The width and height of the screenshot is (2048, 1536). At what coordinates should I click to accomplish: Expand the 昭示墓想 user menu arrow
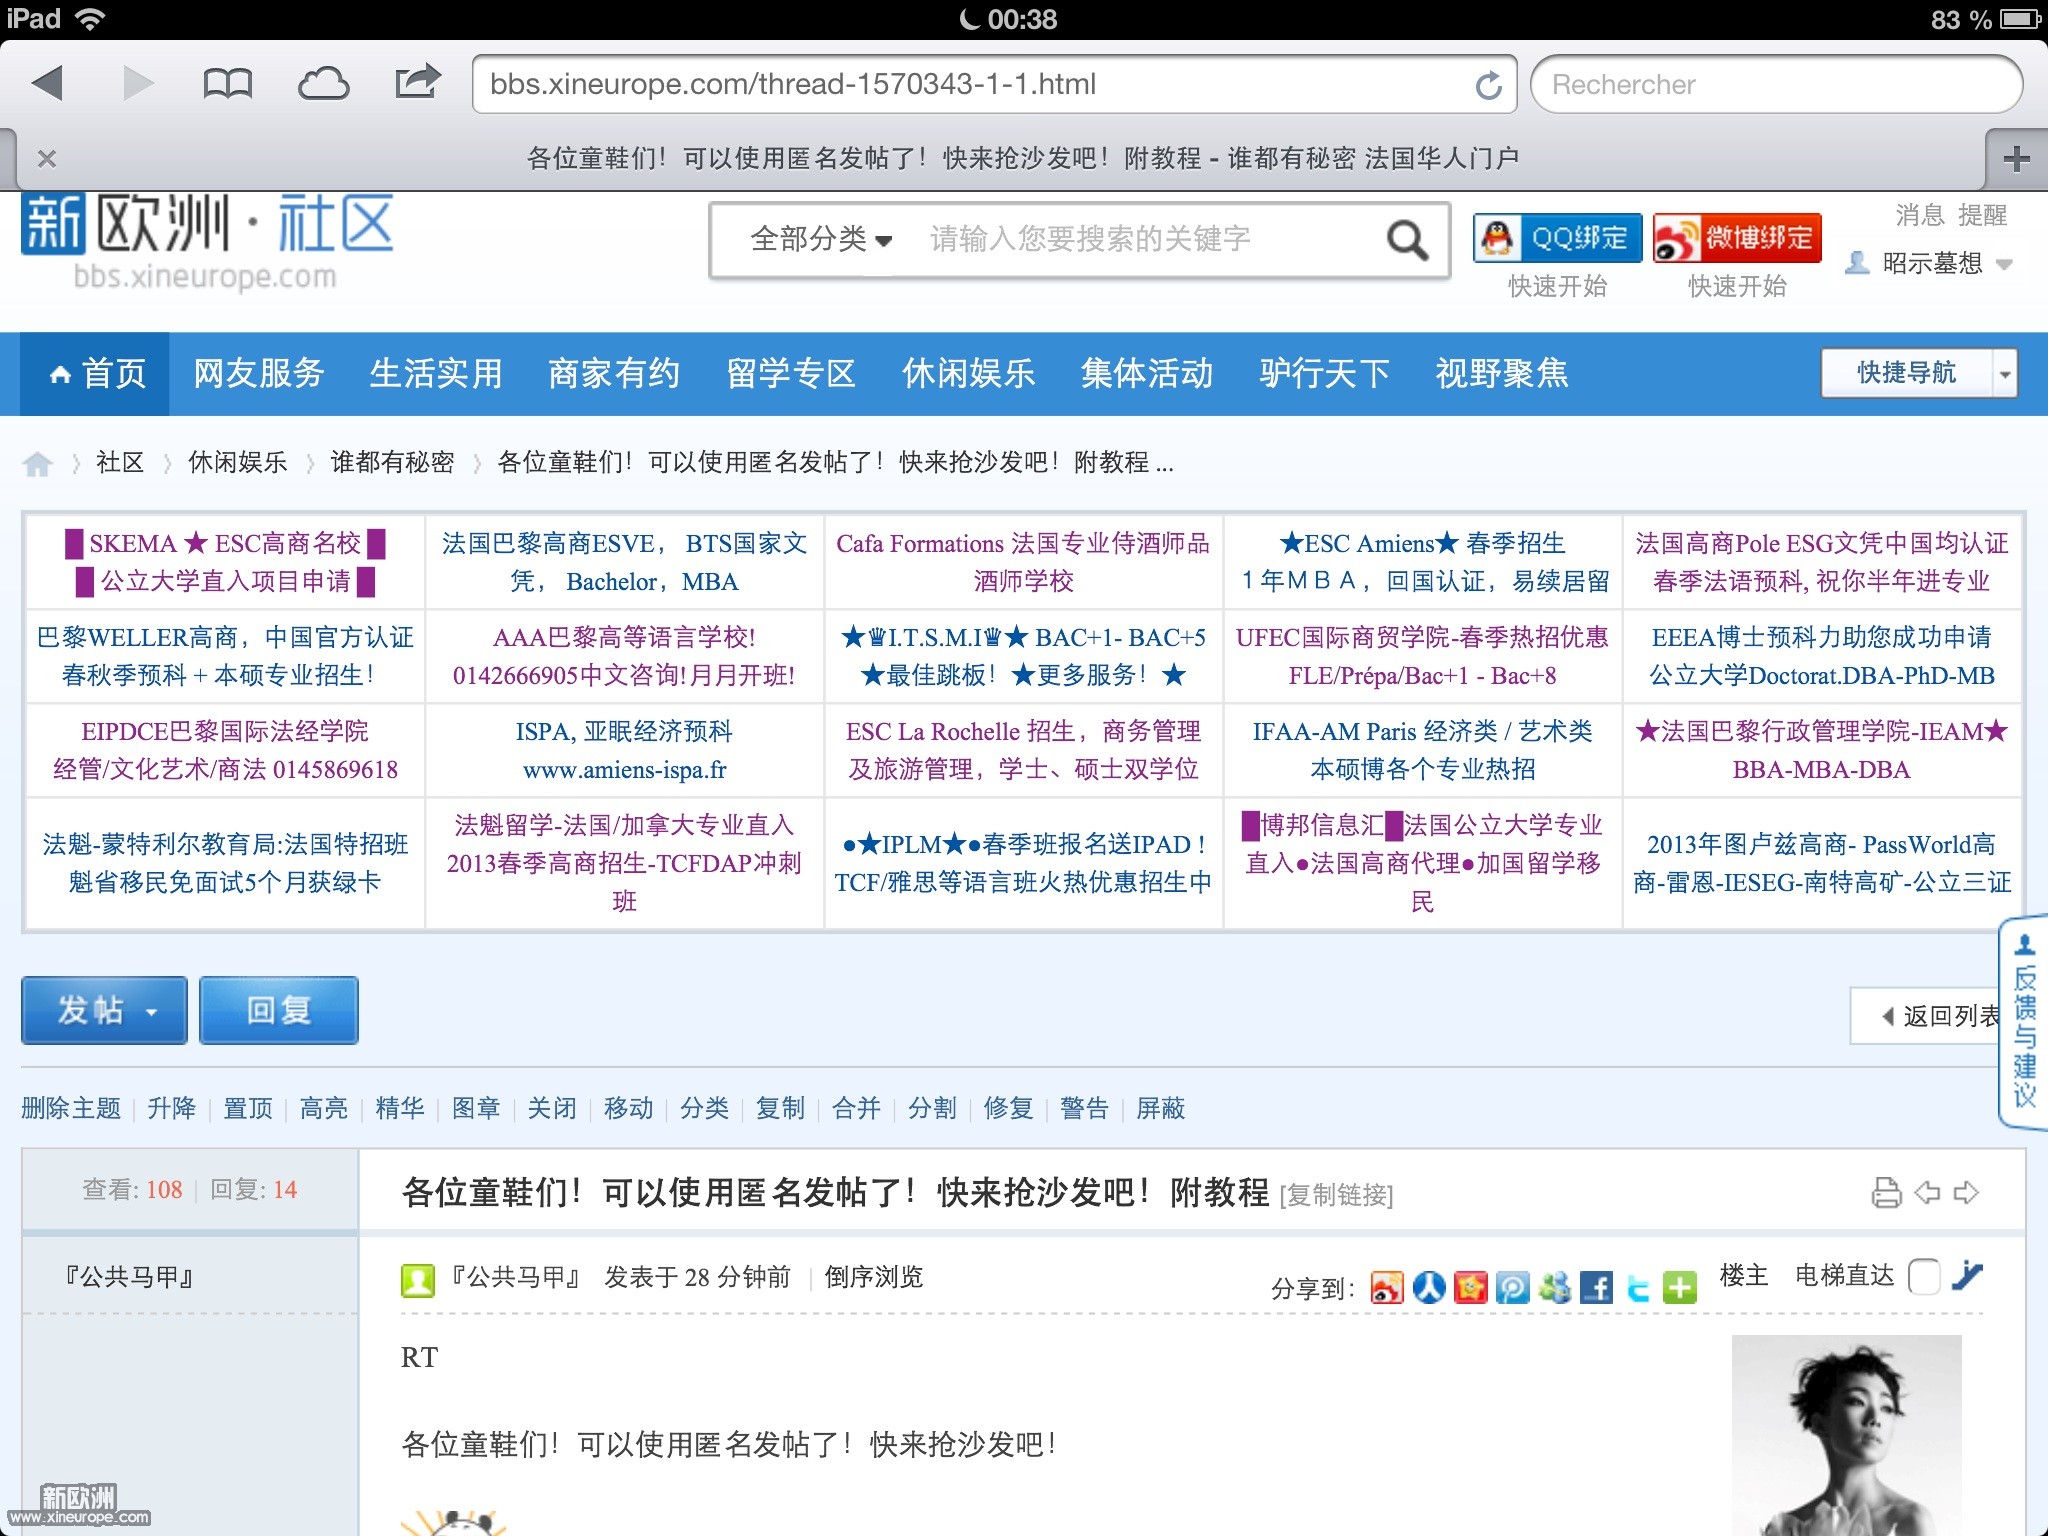point(2004,265)
